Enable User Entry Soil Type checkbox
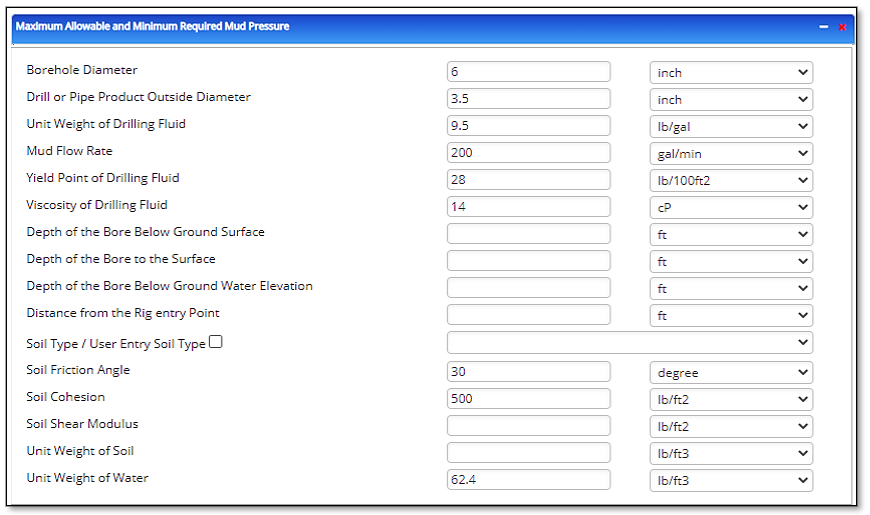This screenshot has width=870, height=515. coord(216,342)
